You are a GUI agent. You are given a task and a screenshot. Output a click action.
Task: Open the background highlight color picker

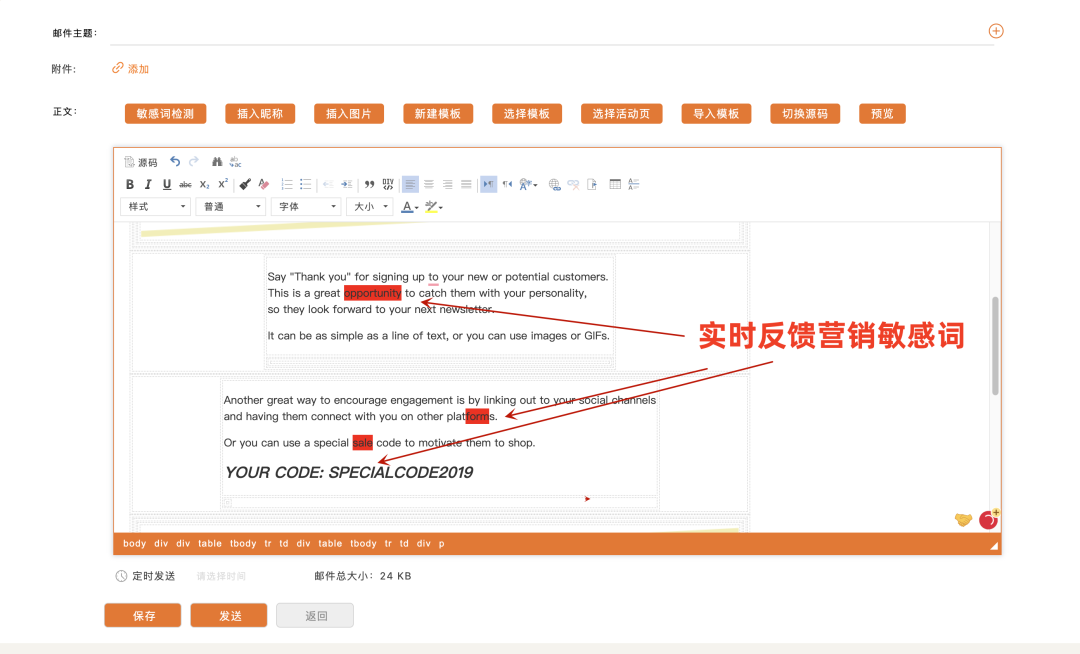[434, 207]
